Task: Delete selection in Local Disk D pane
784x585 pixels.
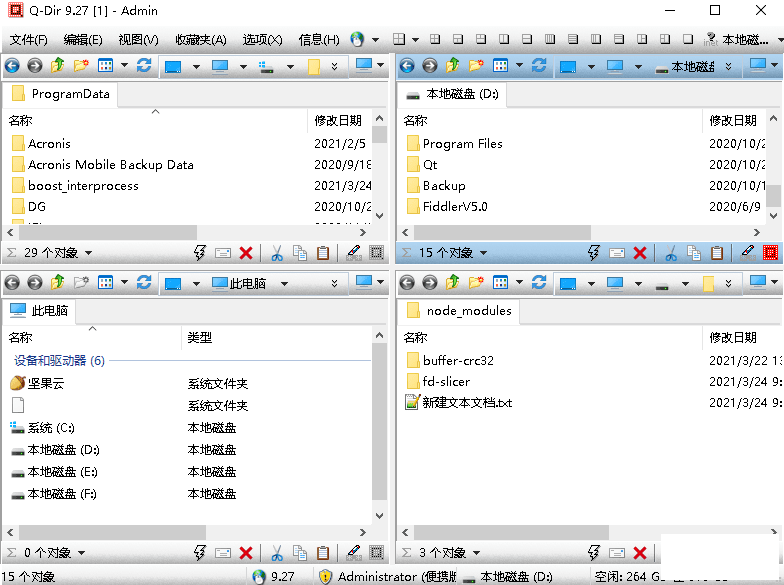Action: (640, 253)
